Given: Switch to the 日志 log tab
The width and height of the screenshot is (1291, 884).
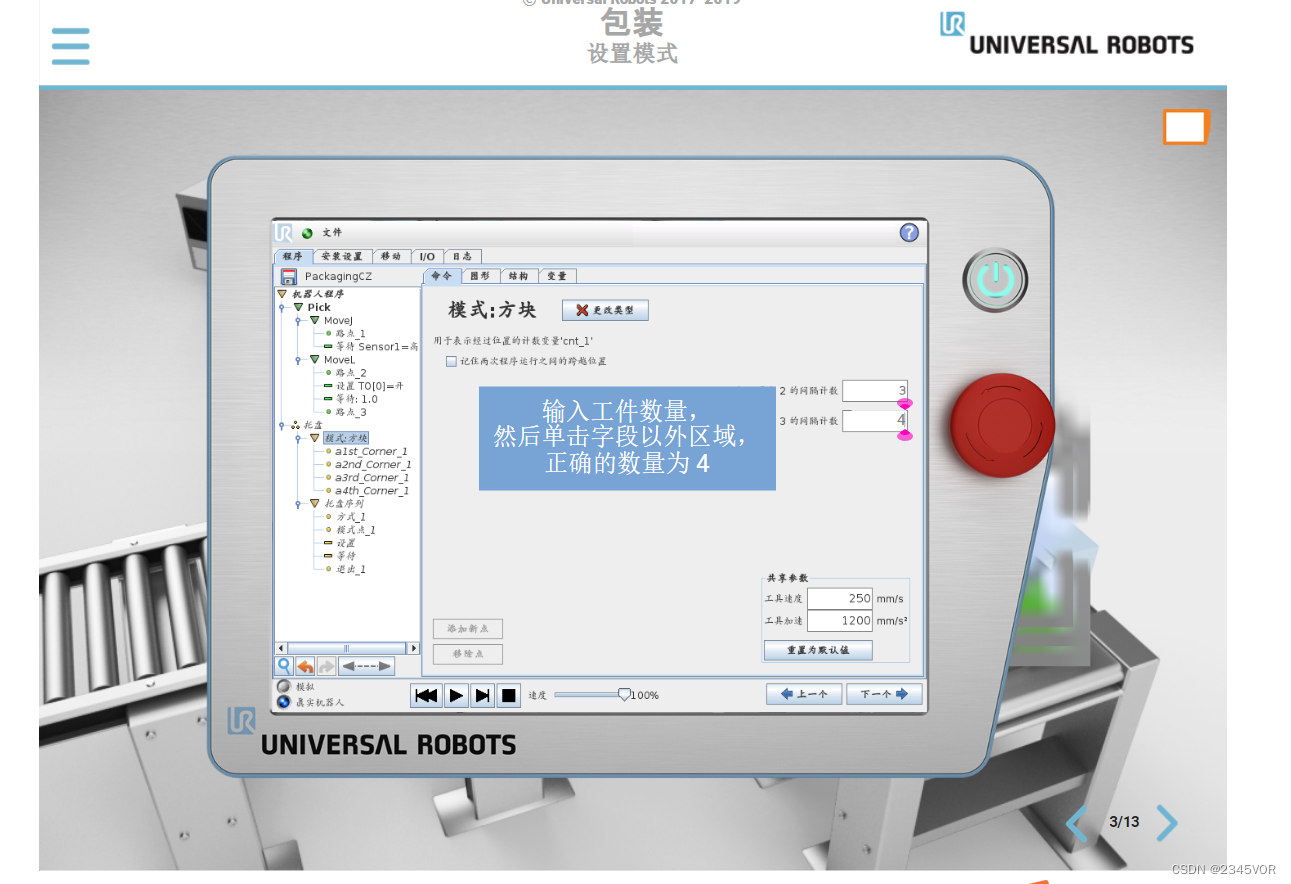Looking at the screenshot, I should pos(462,256).
